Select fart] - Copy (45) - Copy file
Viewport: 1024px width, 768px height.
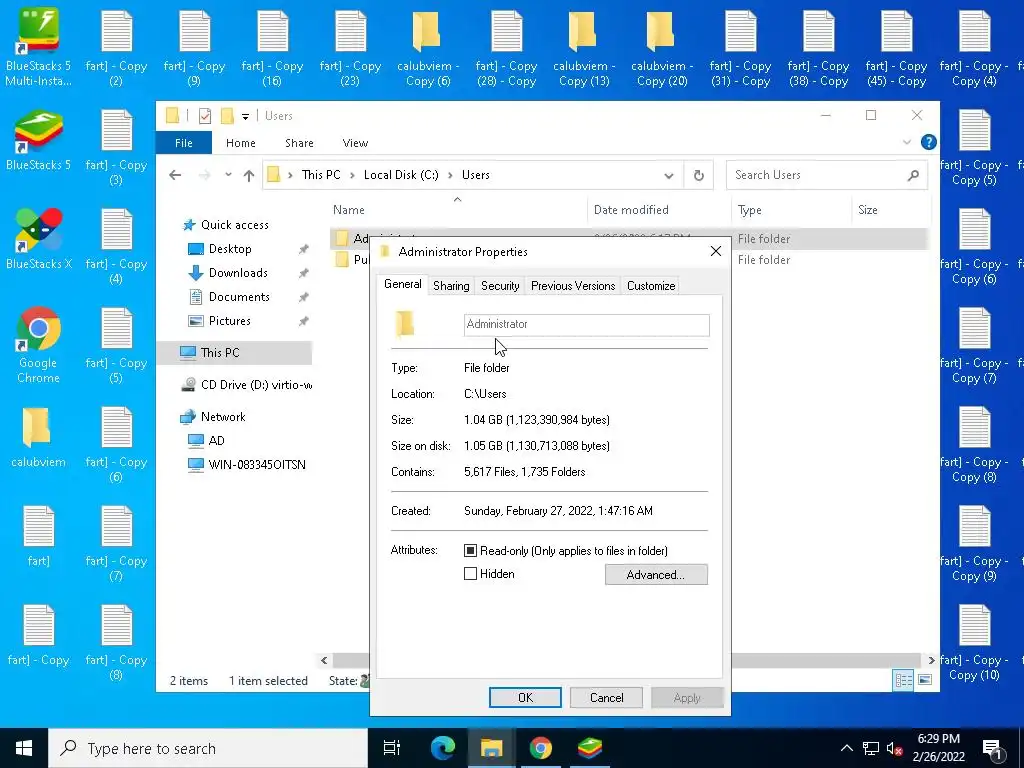point(896,47)
